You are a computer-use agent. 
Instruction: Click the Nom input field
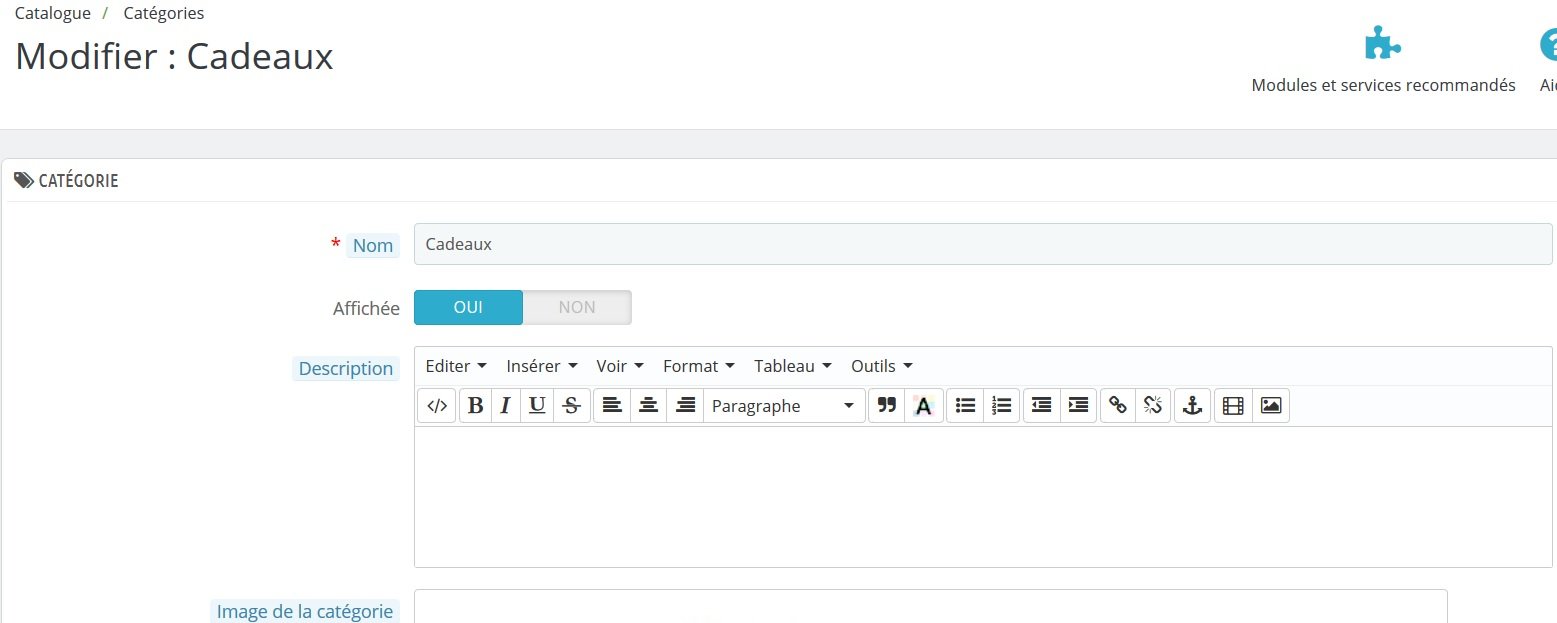pyautogui.click(x=983, y=244)
